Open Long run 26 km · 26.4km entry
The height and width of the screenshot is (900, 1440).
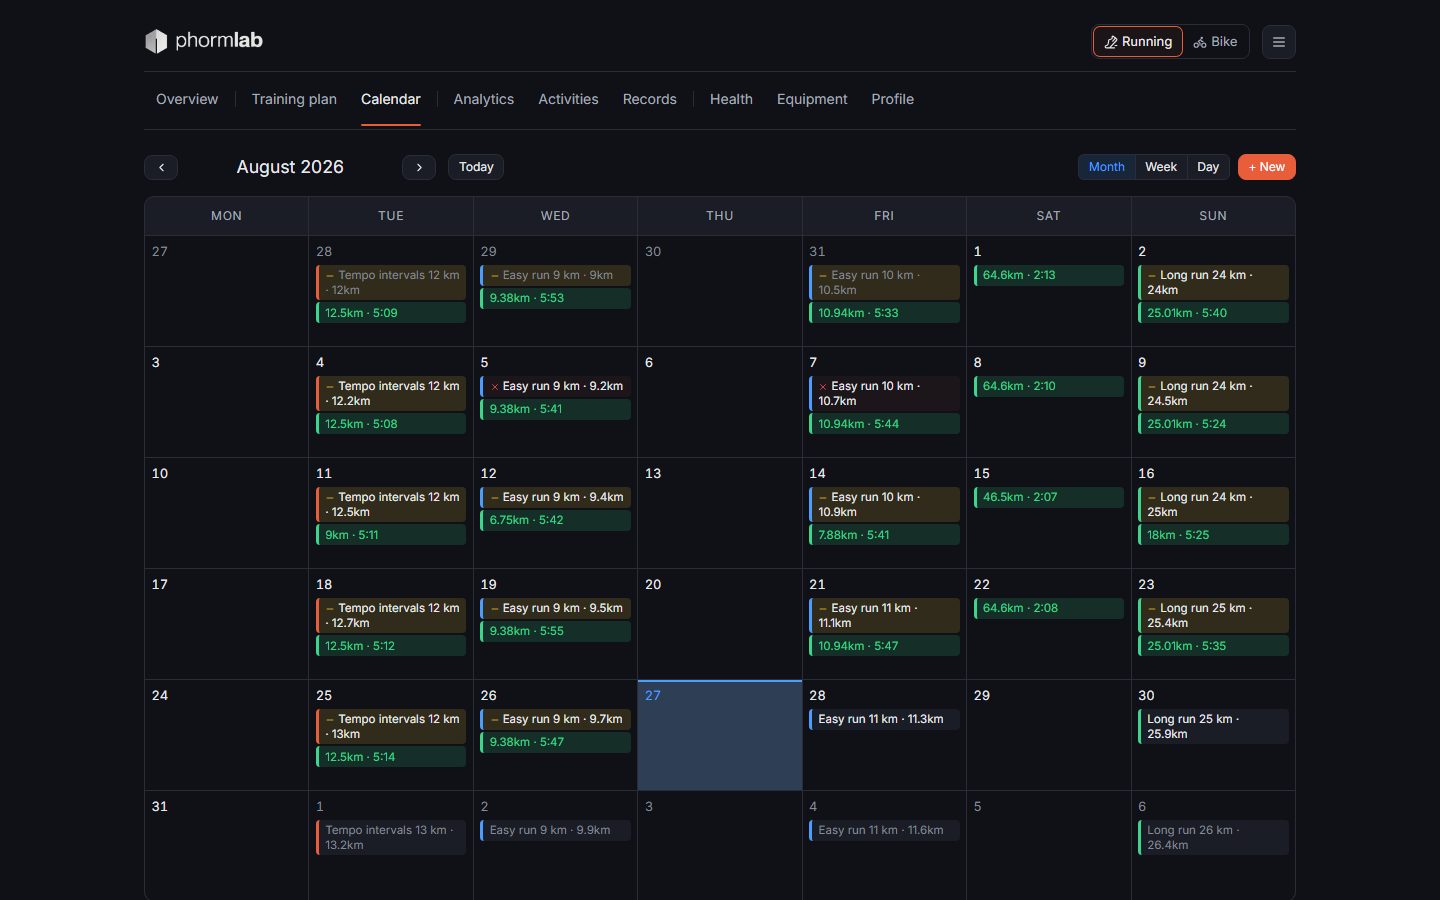(1213, 838)
